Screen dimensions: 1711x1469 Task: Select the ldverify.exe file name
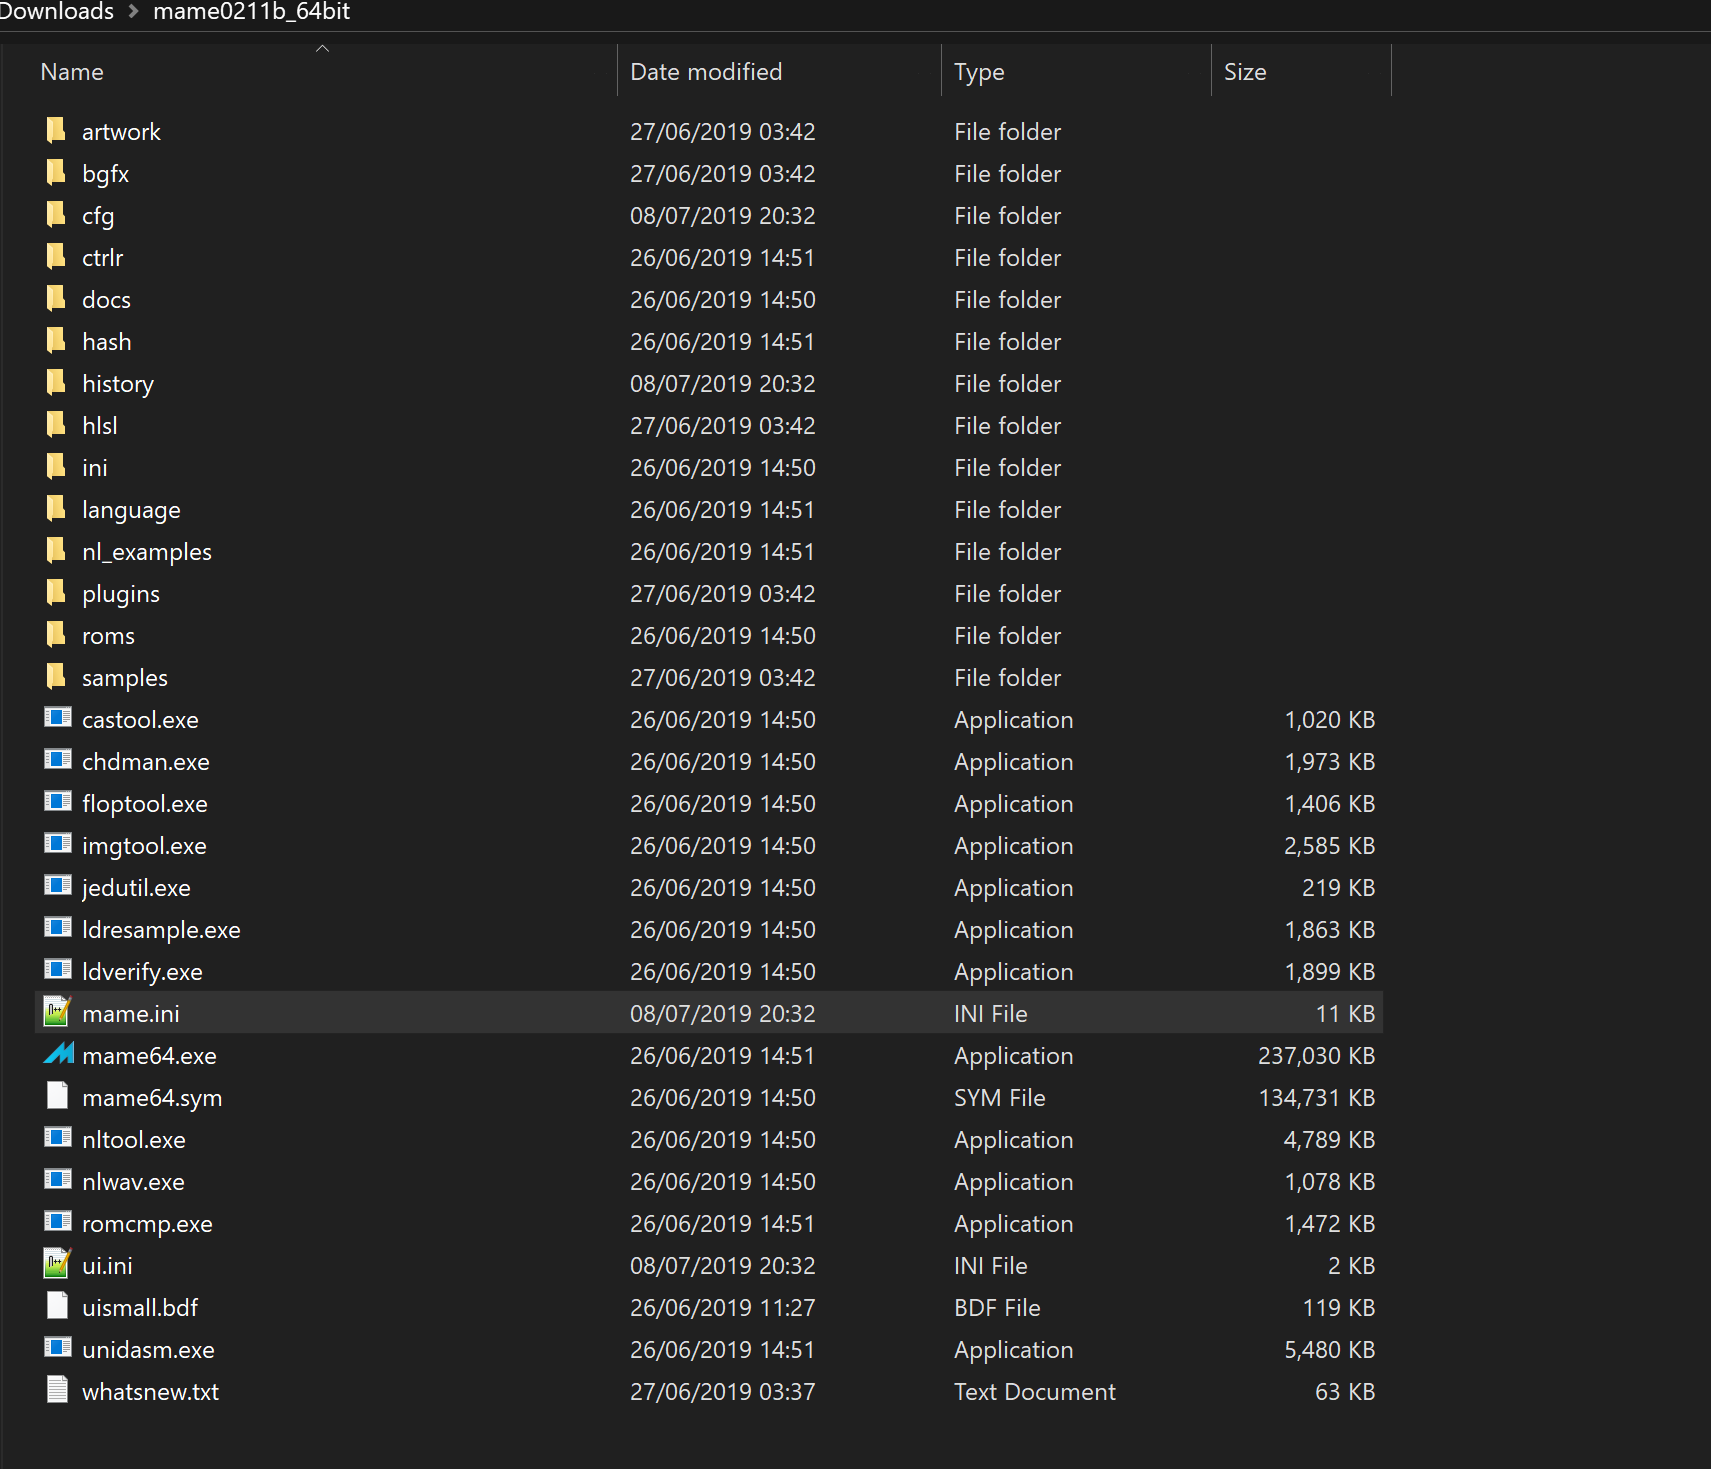[x=142, y=972]
